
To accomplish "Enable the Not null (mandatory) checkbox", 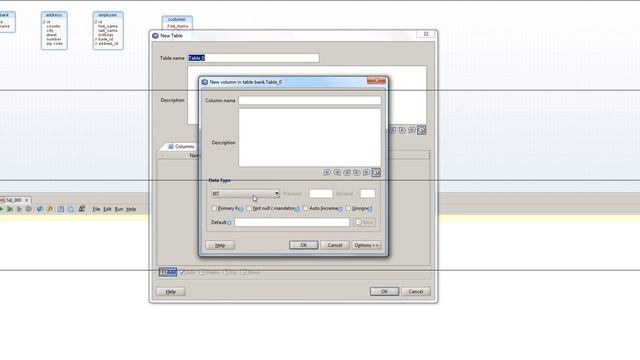I will [x=249, y=208].
